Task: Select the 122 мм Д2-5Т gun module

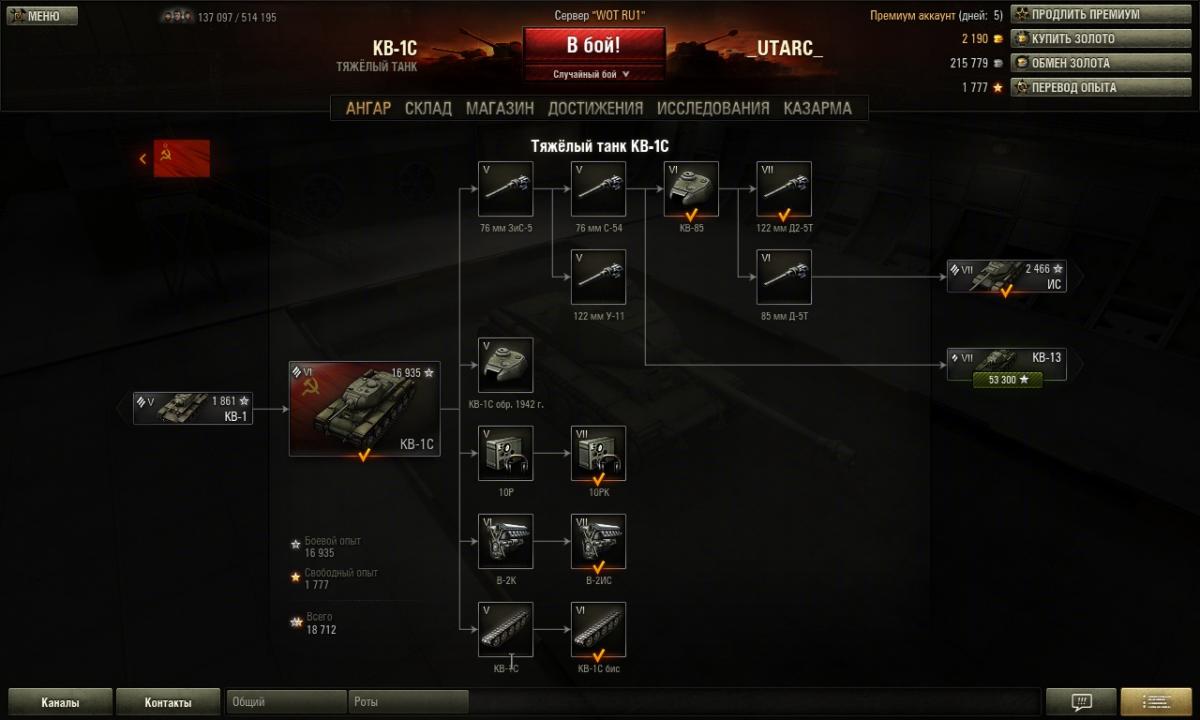Action: (x=784, y=189)
